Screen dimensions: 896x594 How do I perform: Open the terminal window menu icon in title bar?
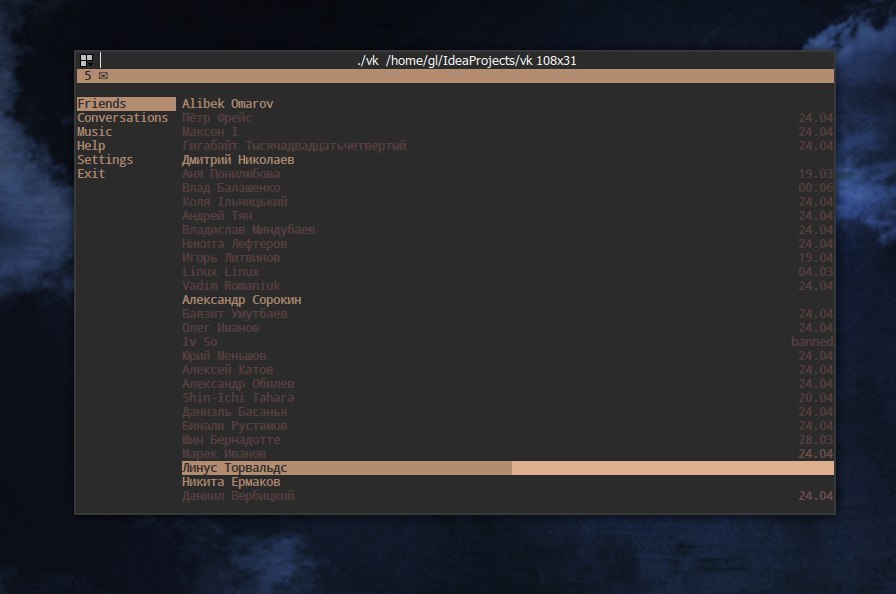[86, 60]
